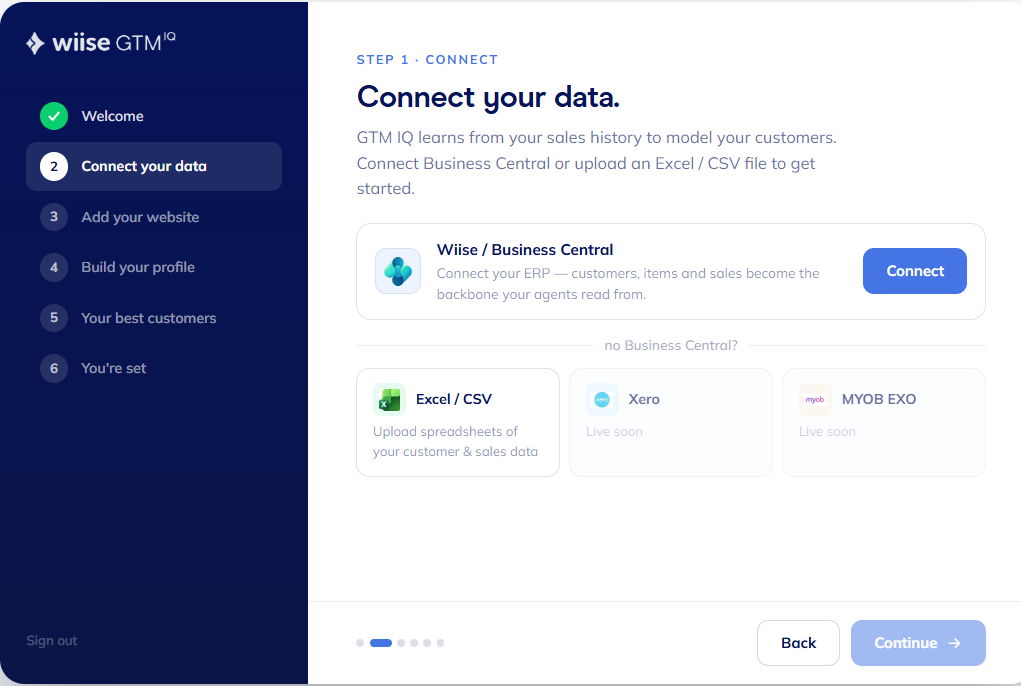Screen dimensions: 1021x686
Task: Click the arrow icon on Continue
Action: click(955, 643)
